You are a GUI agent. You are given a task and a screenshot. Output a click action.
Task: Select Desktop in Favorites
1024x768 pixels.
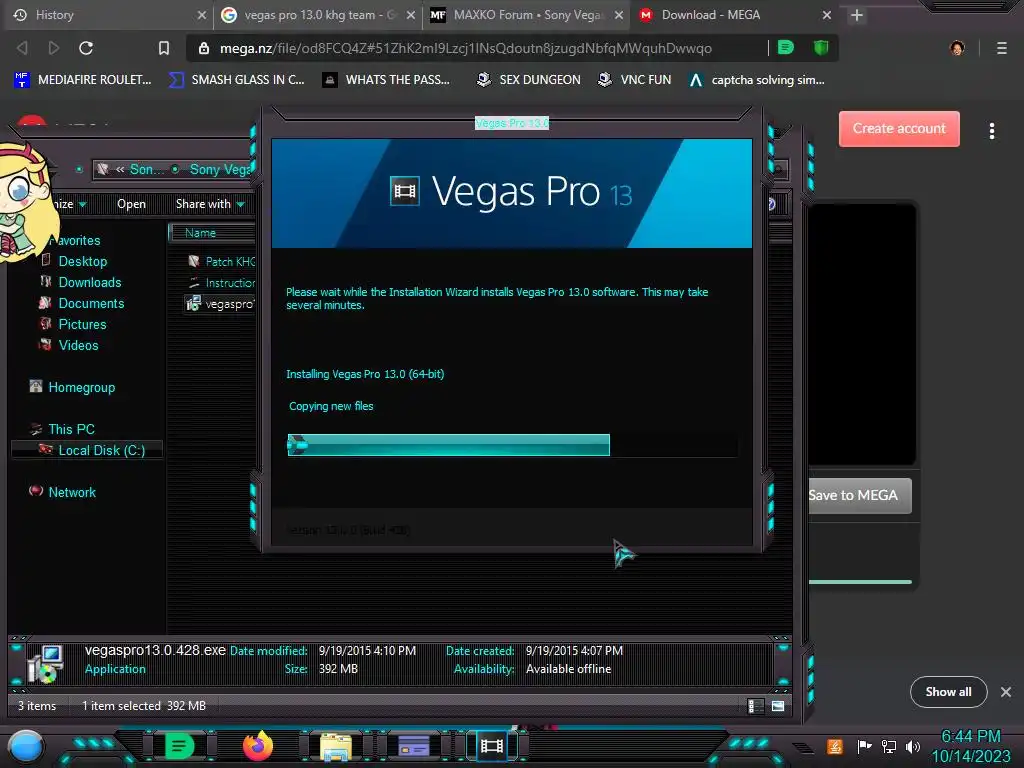(82, 261)
